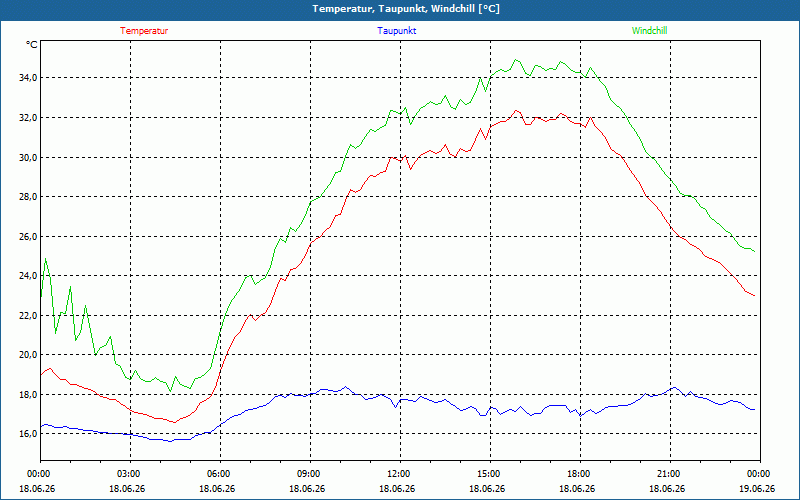Screen dimensions: 800x500
Task: Click the 30,0 y-axis value
Action: click(28, 157)
